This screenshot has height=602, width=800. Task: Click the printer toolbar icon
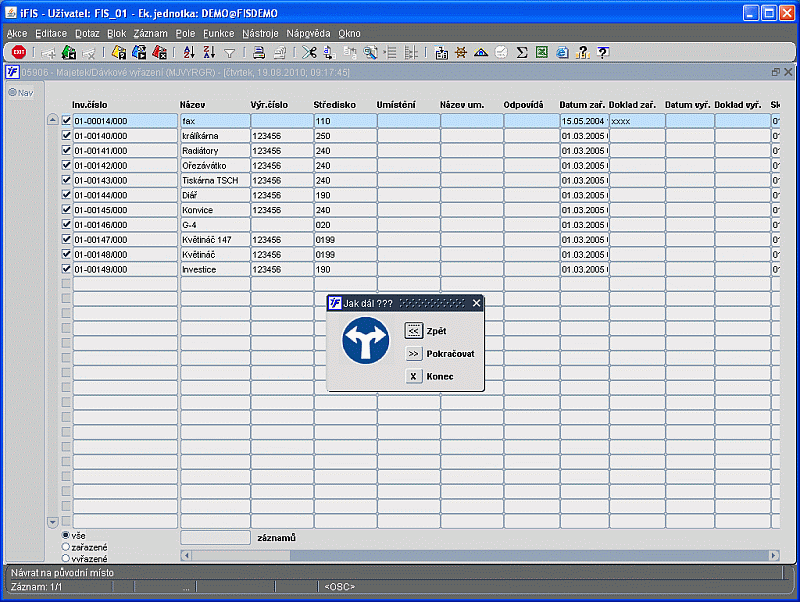pyautogui.click(x=259, y=52)
